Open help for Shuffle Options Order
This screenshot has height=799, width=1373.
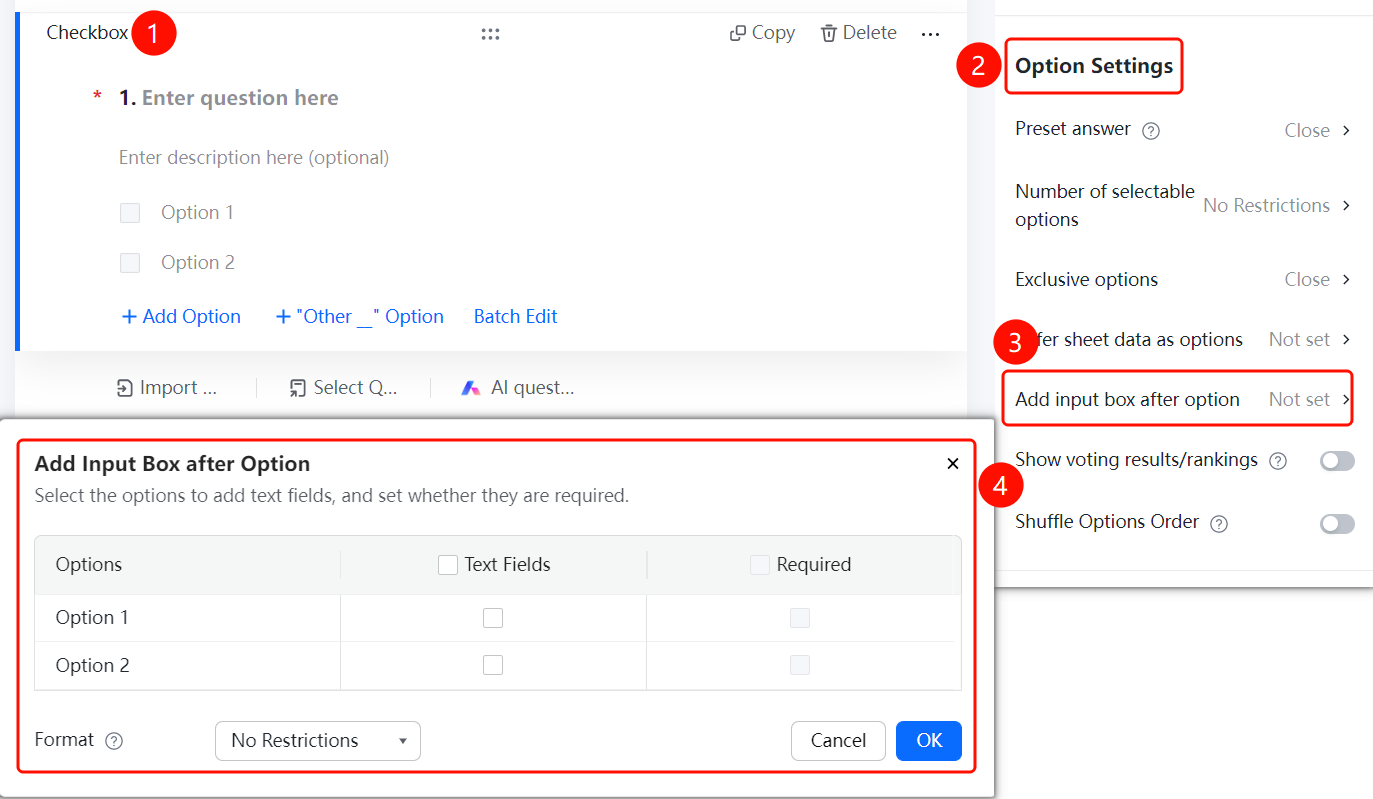coord(1218,523)
